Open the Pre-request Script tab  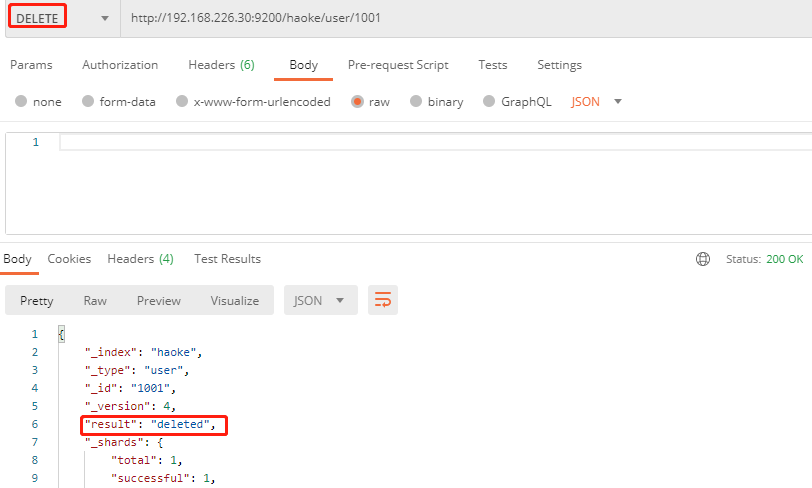[x=398, y=65]
